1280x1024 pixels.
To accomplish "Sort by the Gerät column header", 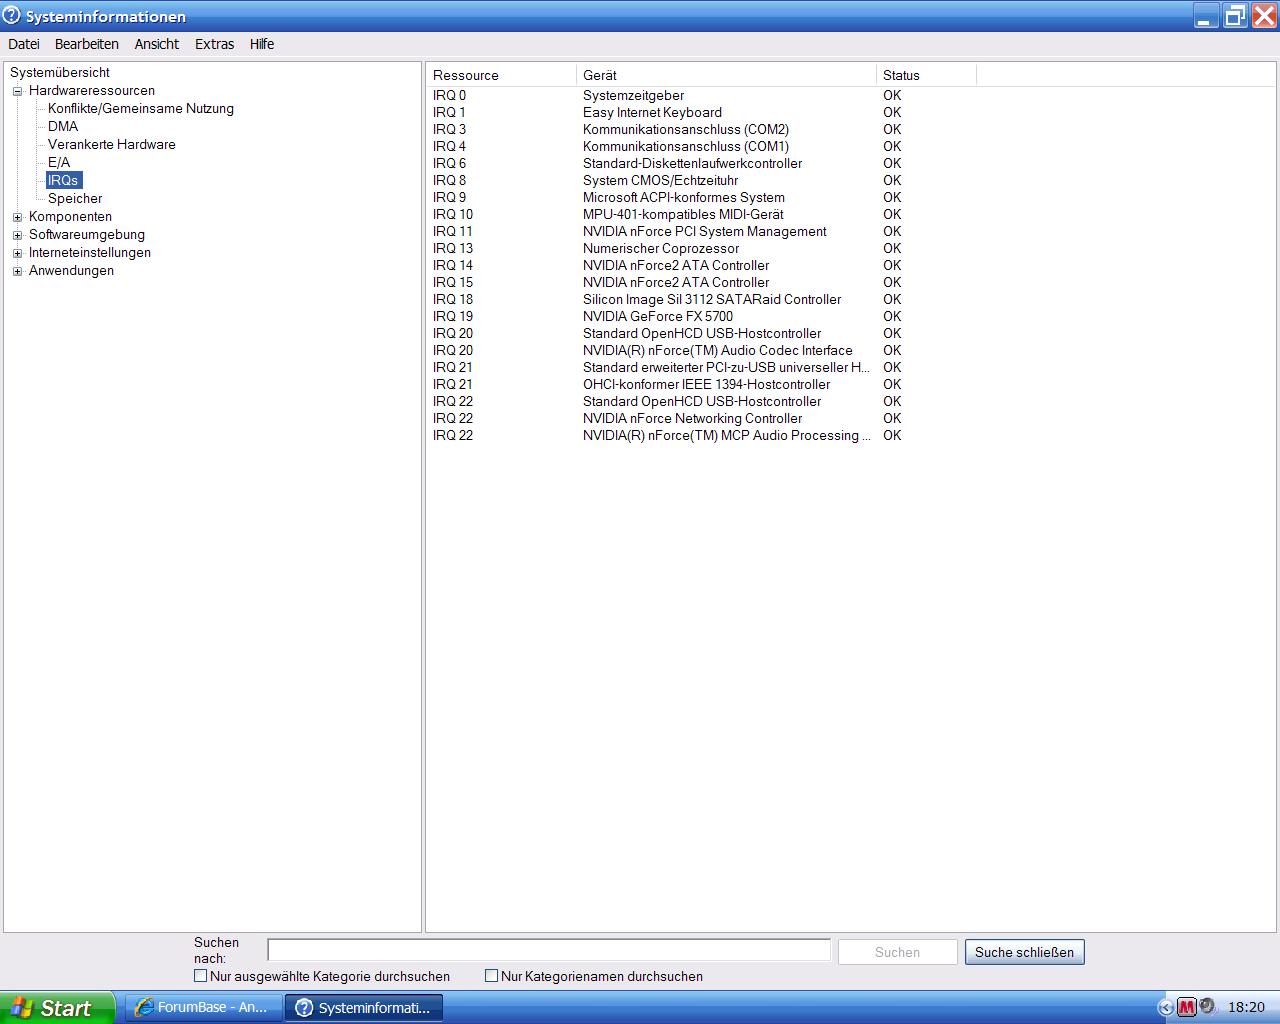I will (x=726, y=75).
